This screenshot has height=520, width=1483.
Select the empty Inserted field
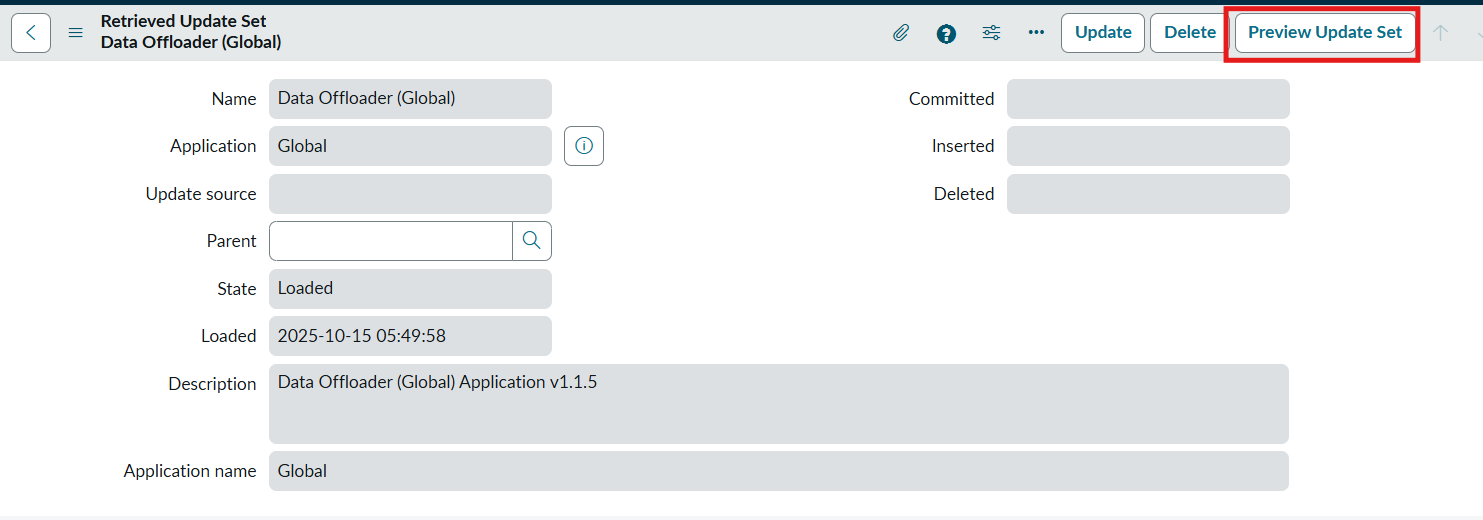[x=1148, y=146]
